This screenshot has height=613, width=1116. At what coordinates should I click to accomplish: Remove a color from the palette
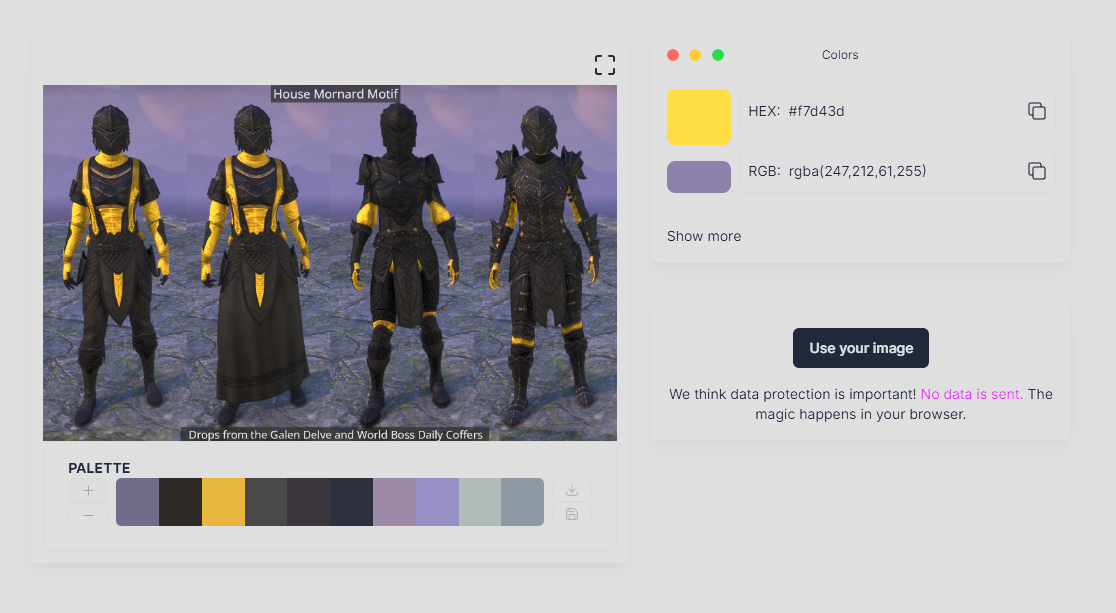(88, 515)
